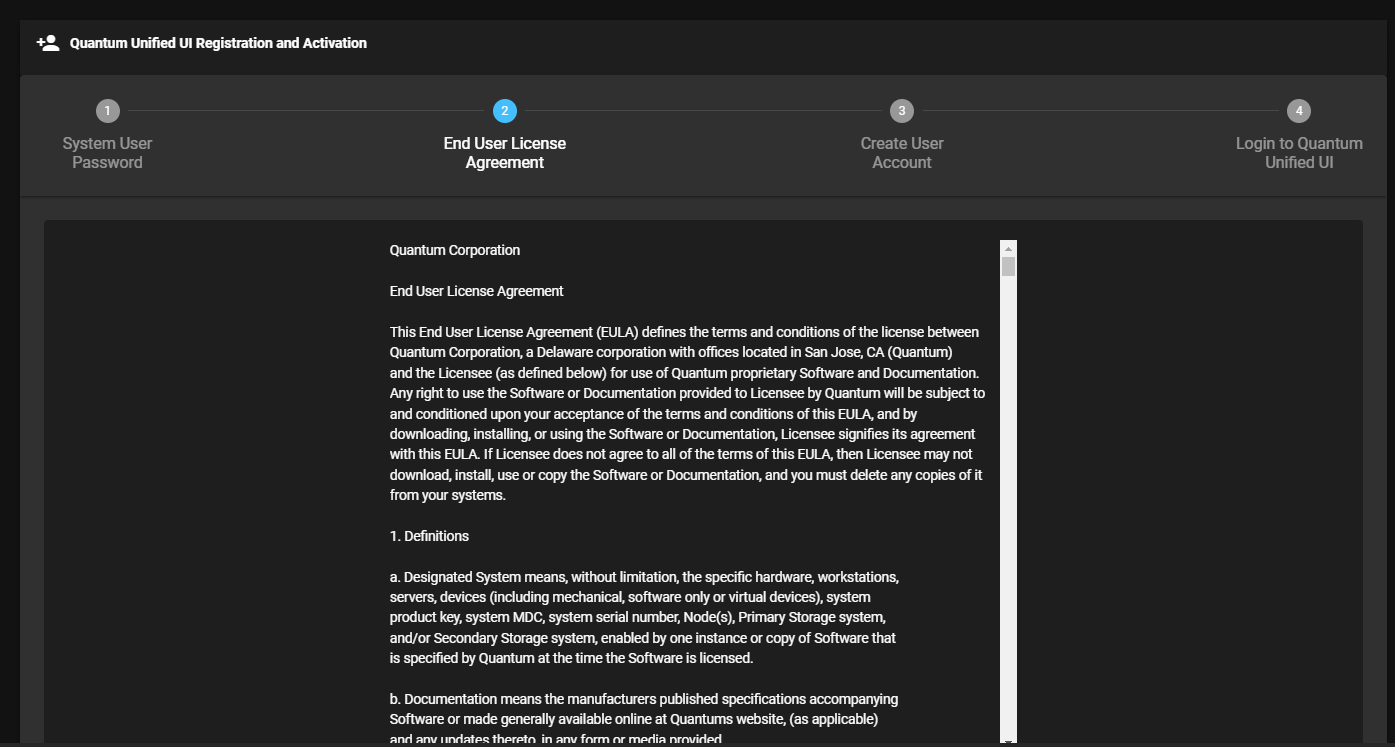Click the Designated System definition paragraph
This screenshot has height=747, width=1395.
point(643,617)
